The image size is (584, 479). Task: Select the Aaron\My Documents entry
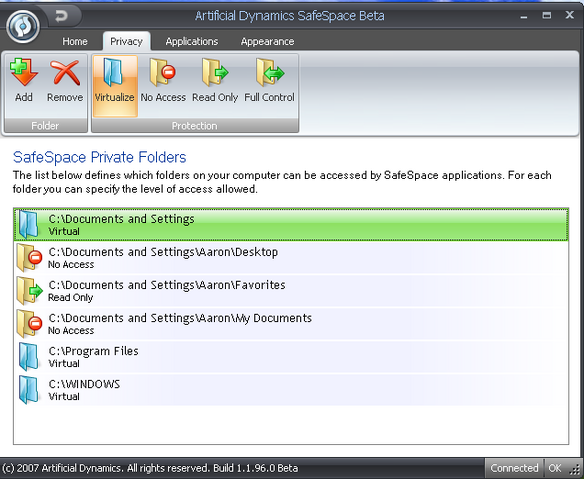(291, 324)
